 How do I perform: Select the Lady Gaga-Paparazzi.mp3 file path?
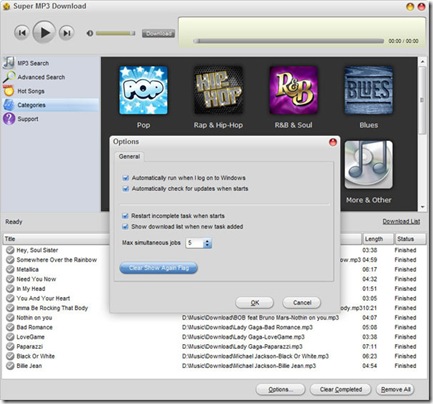(x=242, y=347)
